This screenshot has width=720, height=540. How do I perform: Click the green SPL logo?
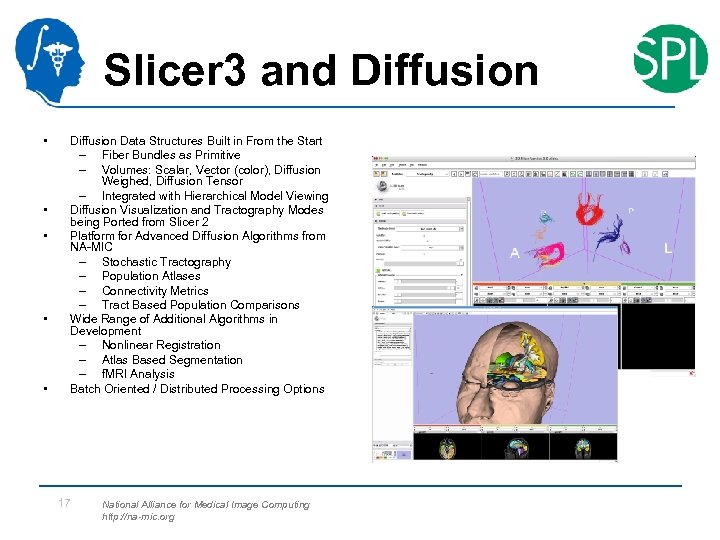[670, 58]
